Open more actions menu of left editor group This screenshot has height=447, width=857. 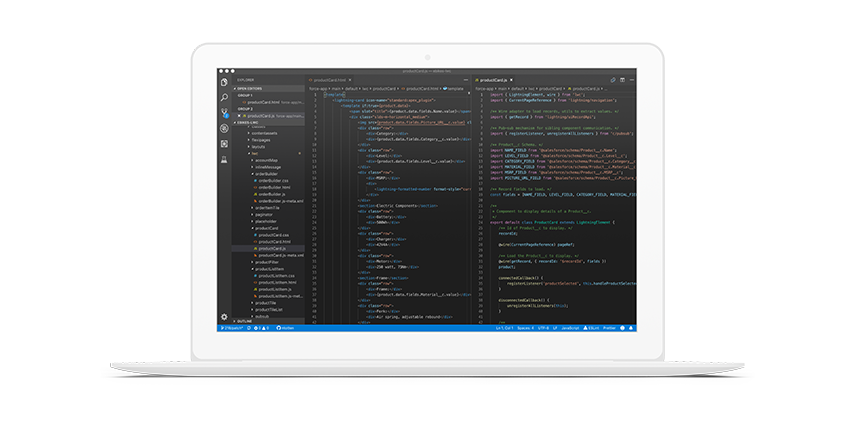tap(466, 80)
